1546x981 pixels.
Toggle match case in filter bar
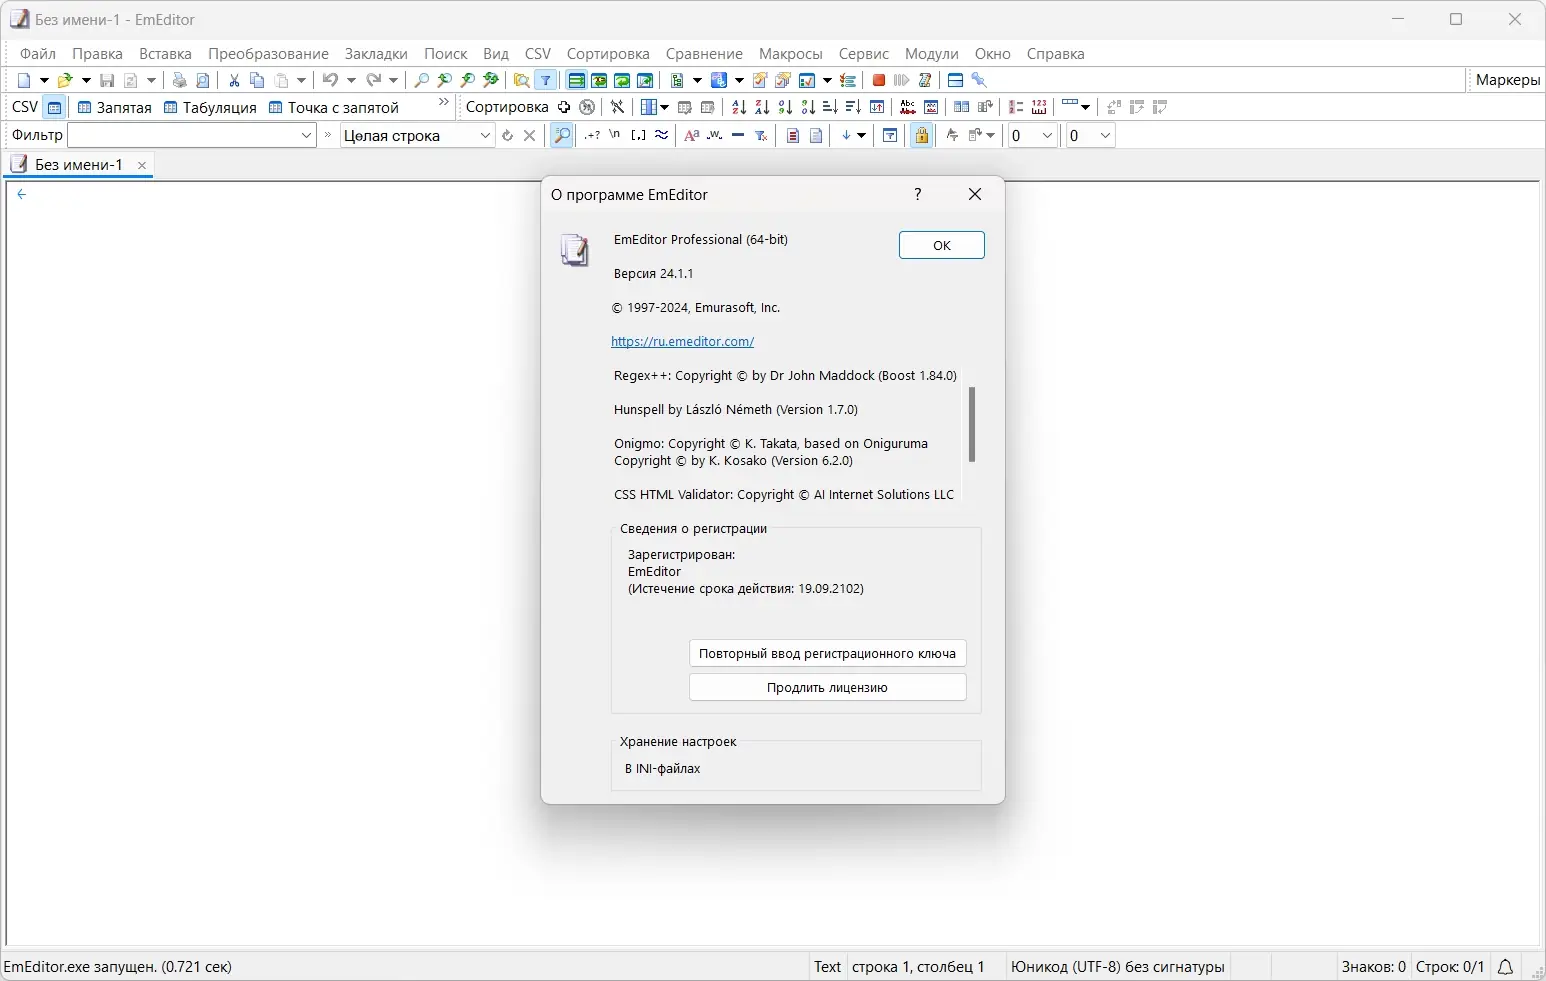pyautogui.click(x=691, y=135)
